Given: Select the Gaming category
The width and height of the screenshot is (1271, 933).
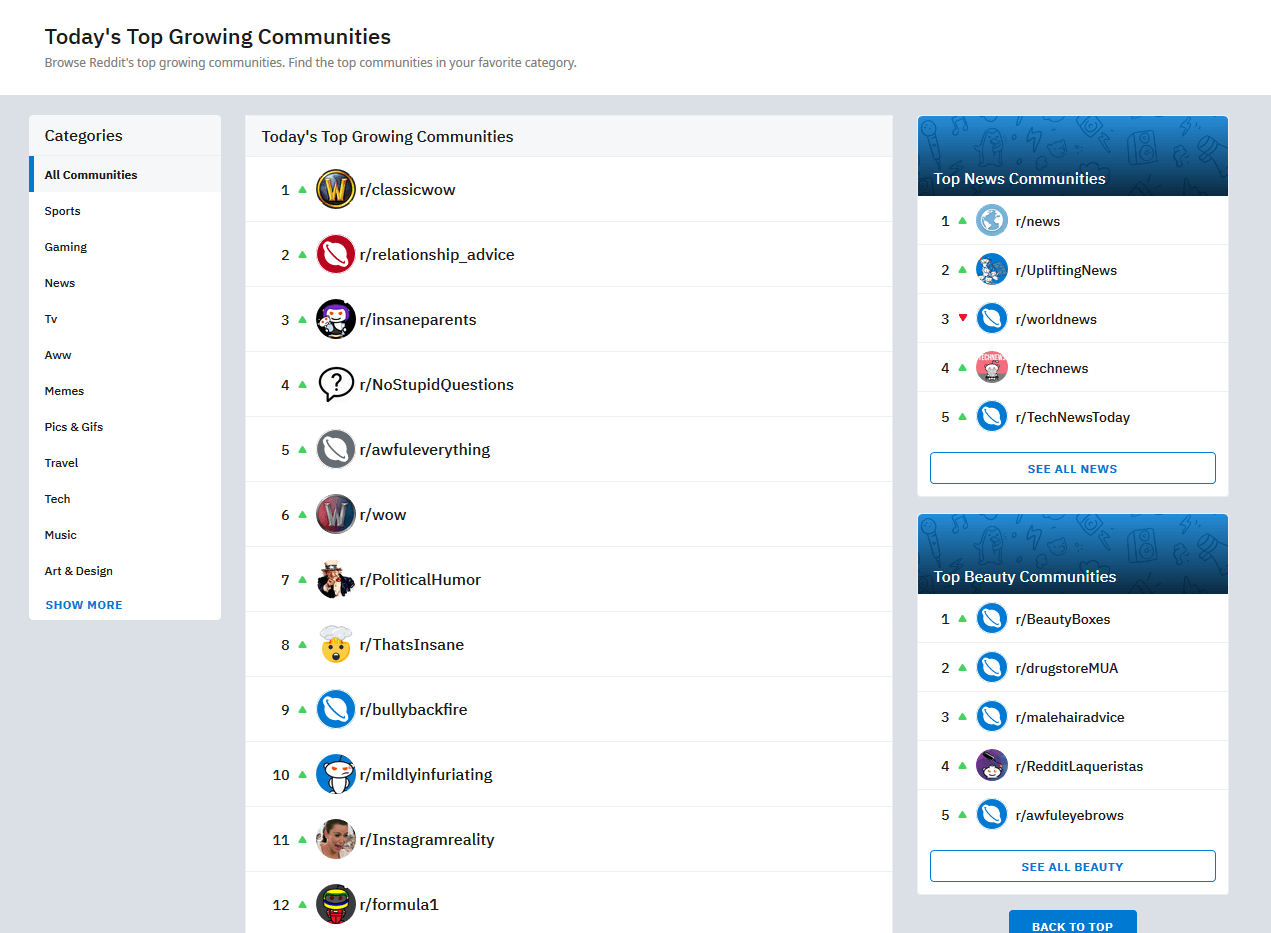Looking at the screenshot, I should click(66, 247).
